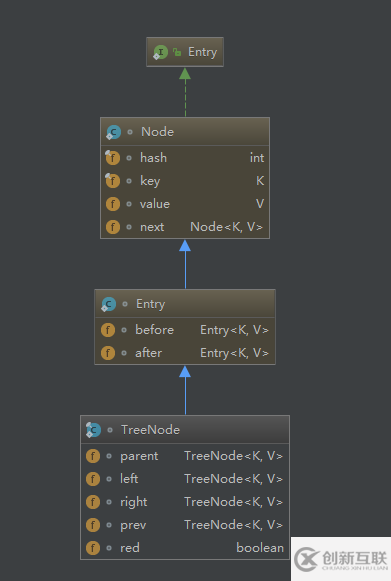Viewport: 391px width, 581px height.
Task: Select the int type of hash
Action: pos(257,158)
